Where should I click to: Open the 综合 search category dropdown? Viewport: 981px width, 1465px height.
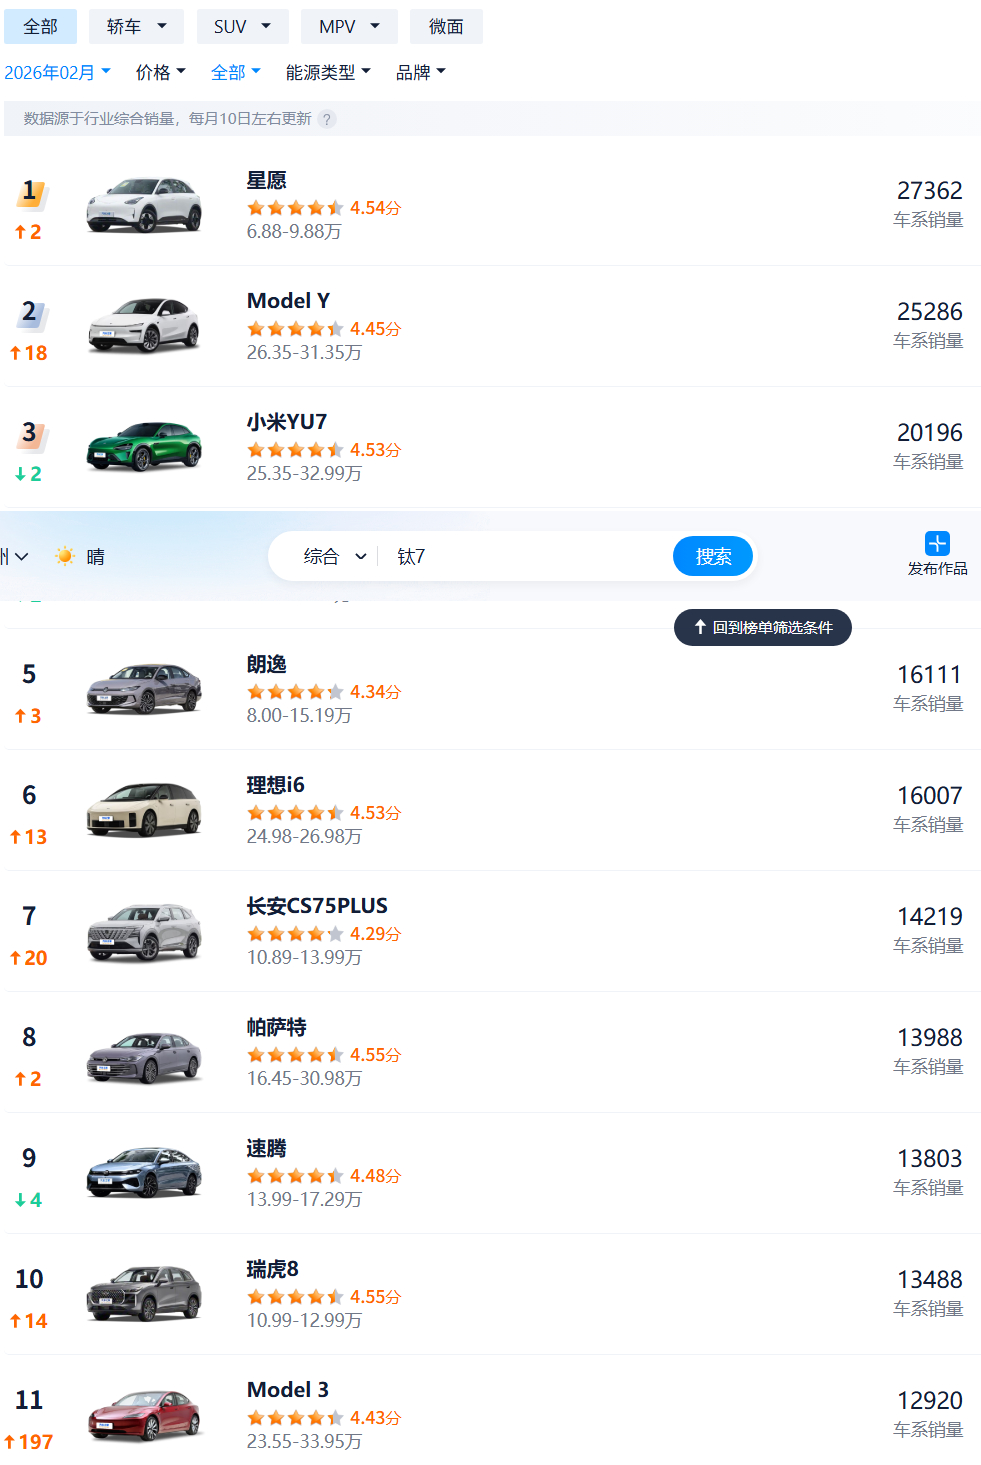coord(334,556)
